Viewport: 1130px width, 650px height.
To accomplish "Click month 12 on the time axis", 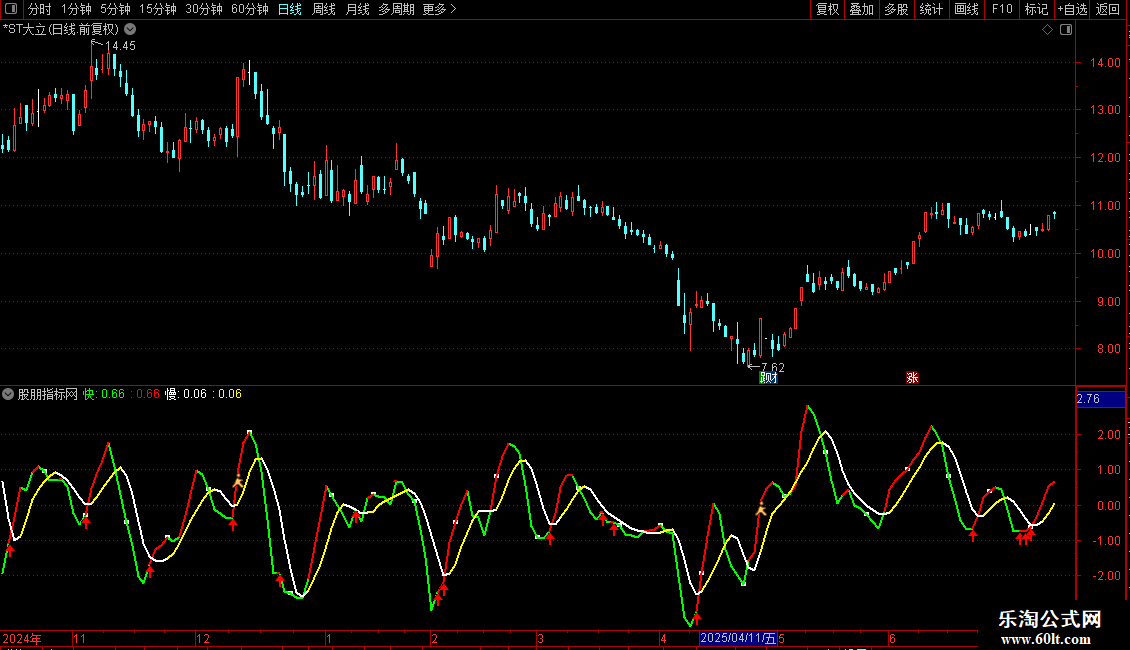I will (x=203, y=638).
